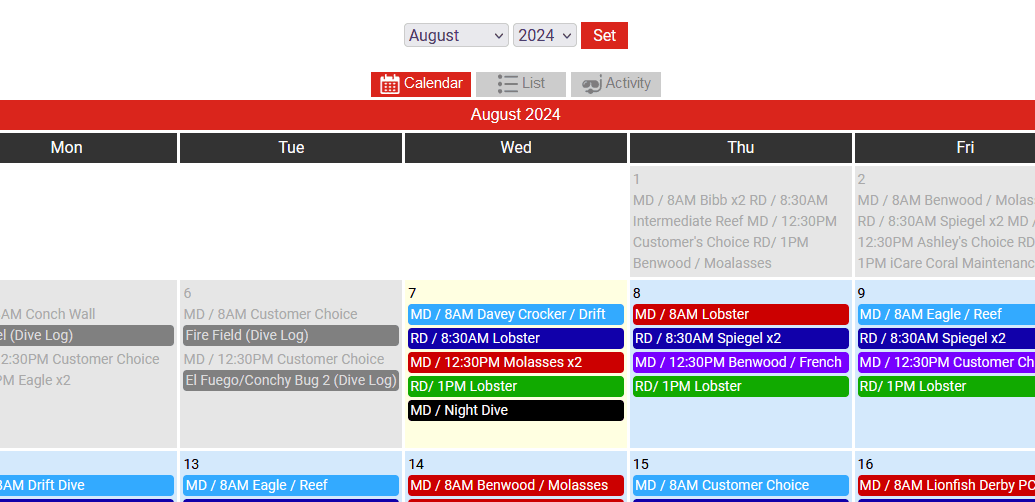Select MD / 12:30PM Molasses x2 event
Screen dimensions: 1035x502
point(515,362)
